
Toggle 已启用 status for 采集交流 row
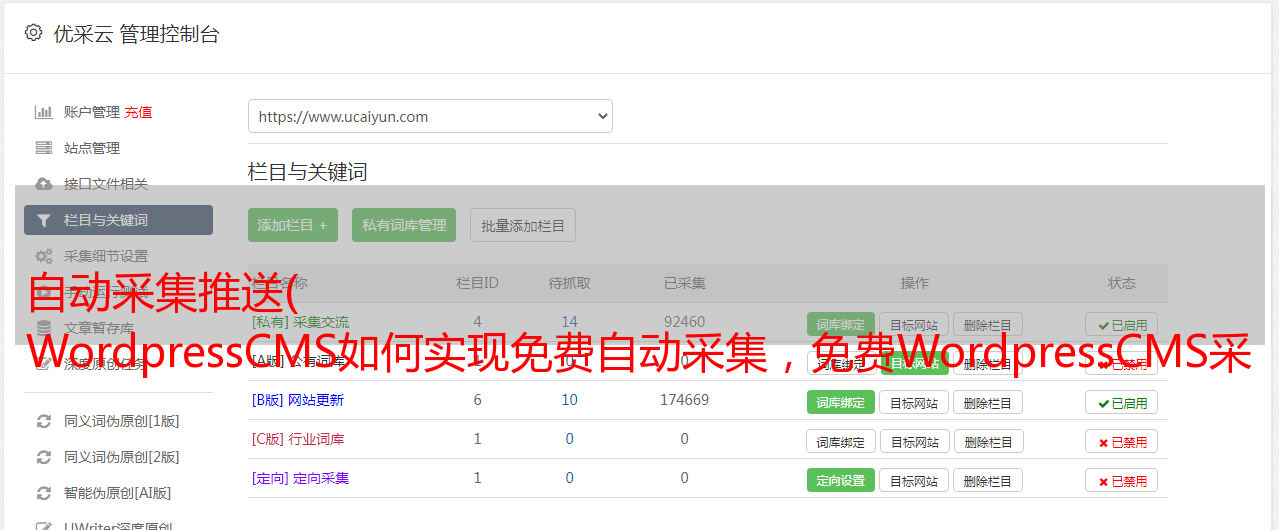pos(1122,324)
